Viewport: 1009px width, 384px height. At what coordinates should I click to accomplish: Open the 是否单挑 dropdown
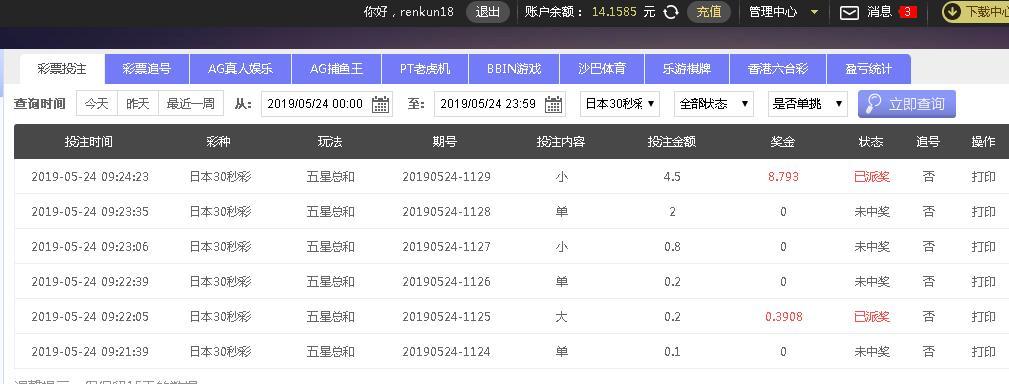tap(808, 104)
